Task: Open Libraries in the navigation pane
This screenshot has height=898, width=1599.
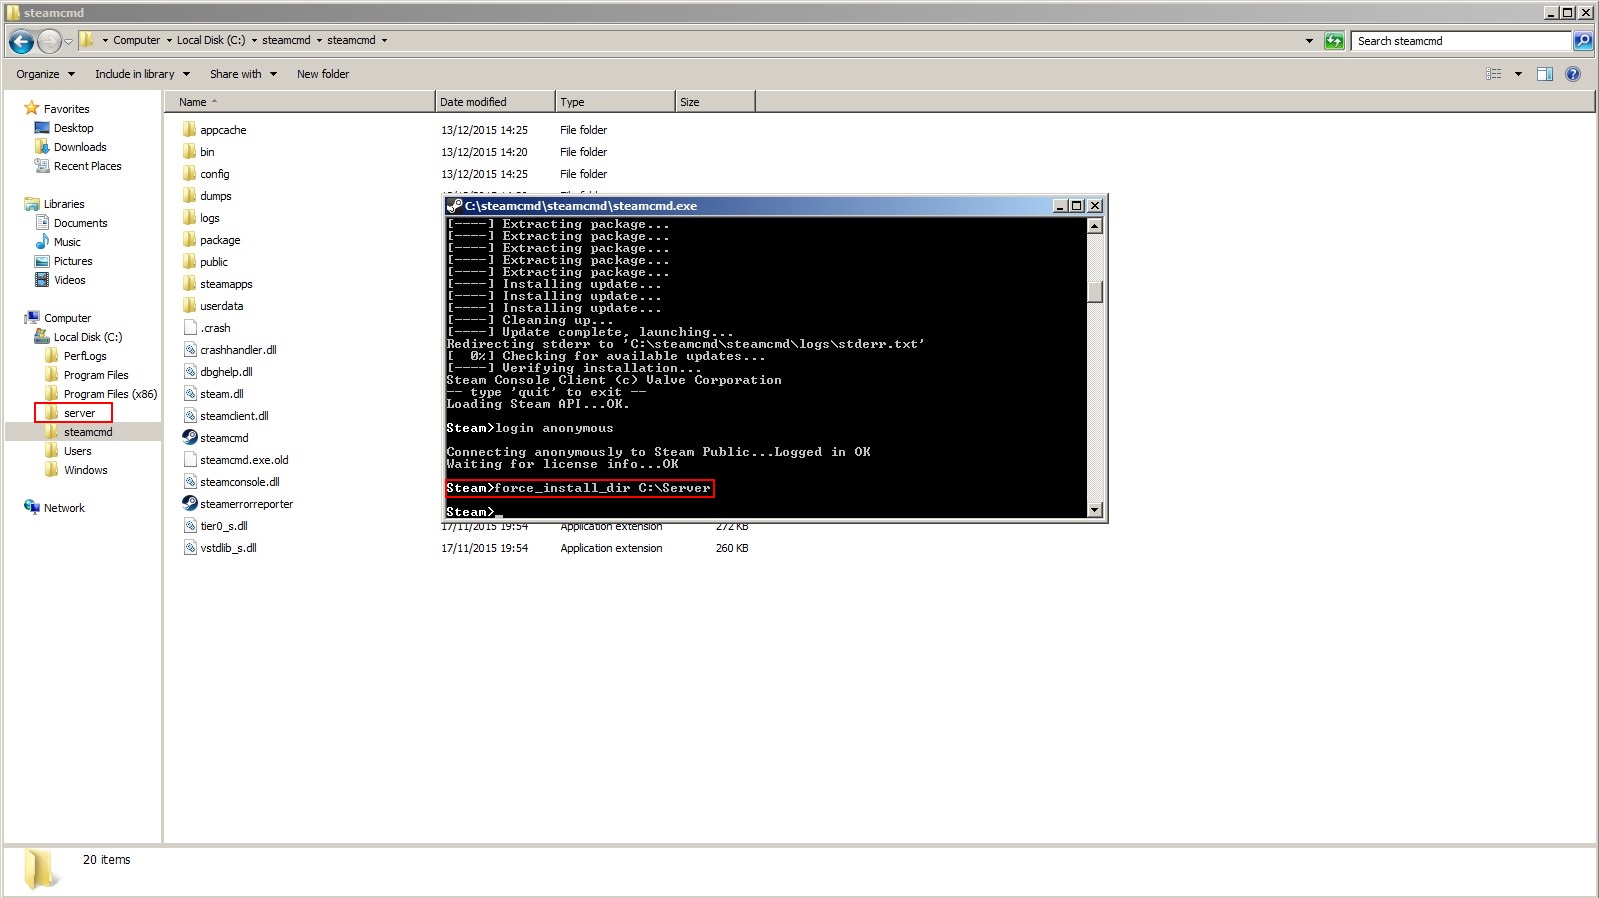Action: (x=64, y=204)
